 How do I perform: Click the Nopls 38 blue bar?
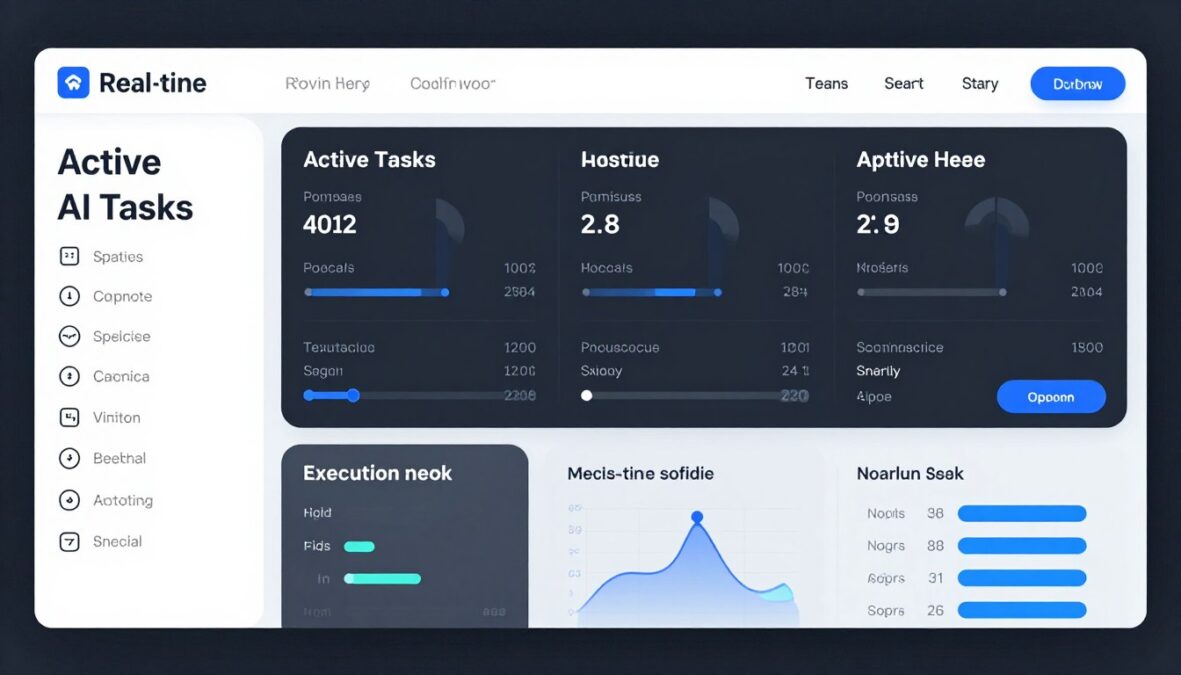pyautogui.click(x=1022, y=514)
